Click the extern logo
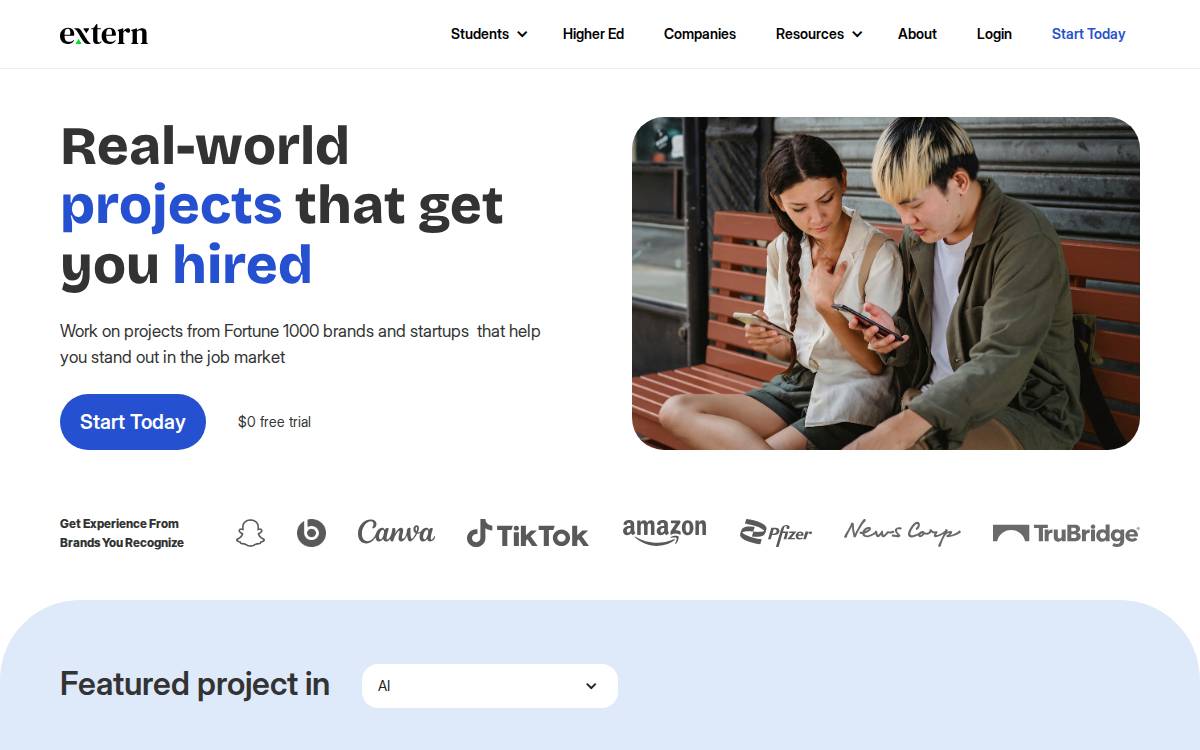This screenshot has height=750, width=1200. (104, 34)
